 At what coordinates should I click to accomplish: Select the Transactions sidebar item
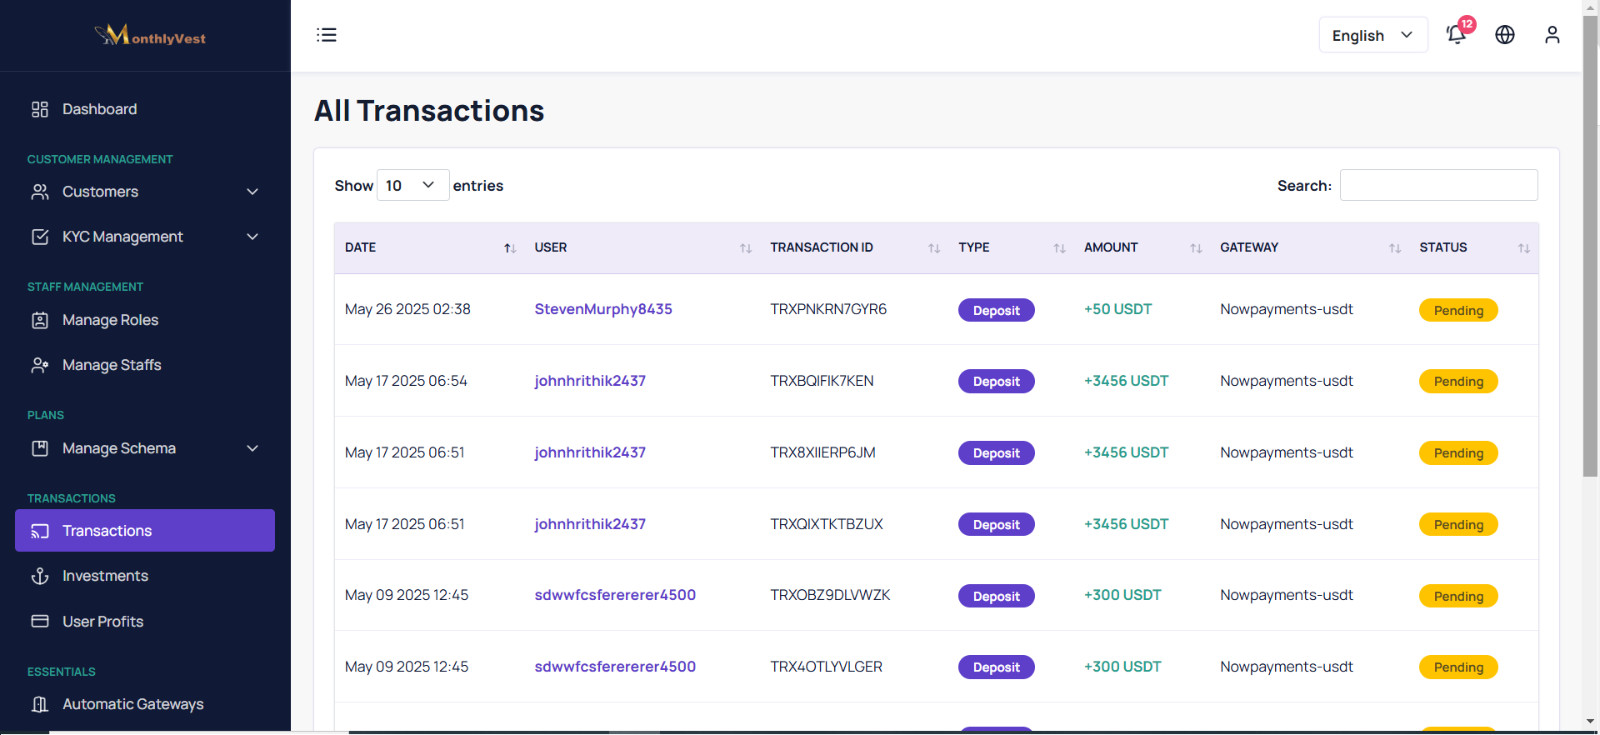tap(145, 531)
